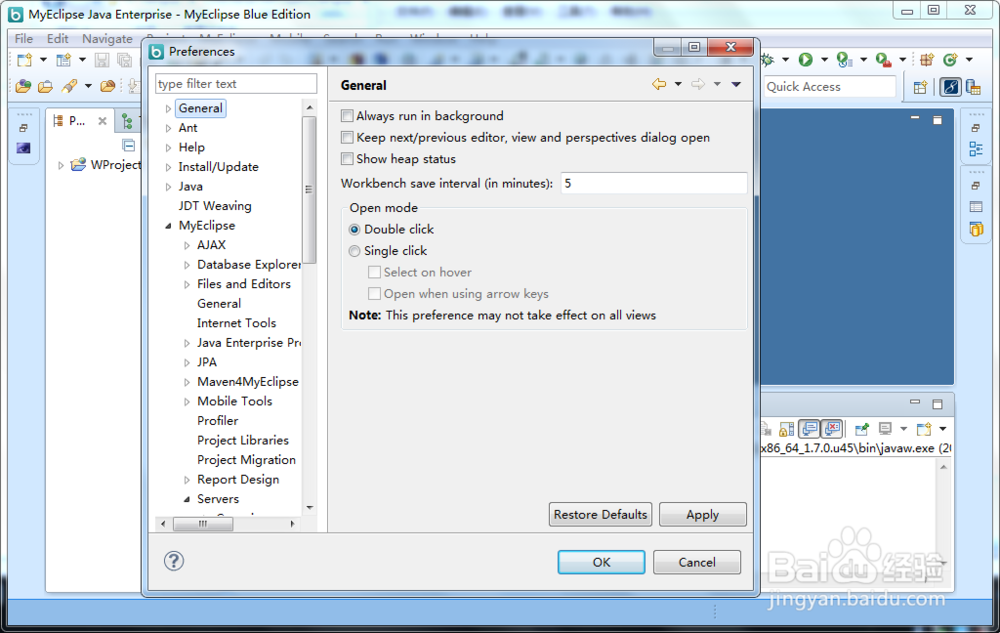Click the New file toolbar icon
The image size is (1000, 633).
(24, 60)
